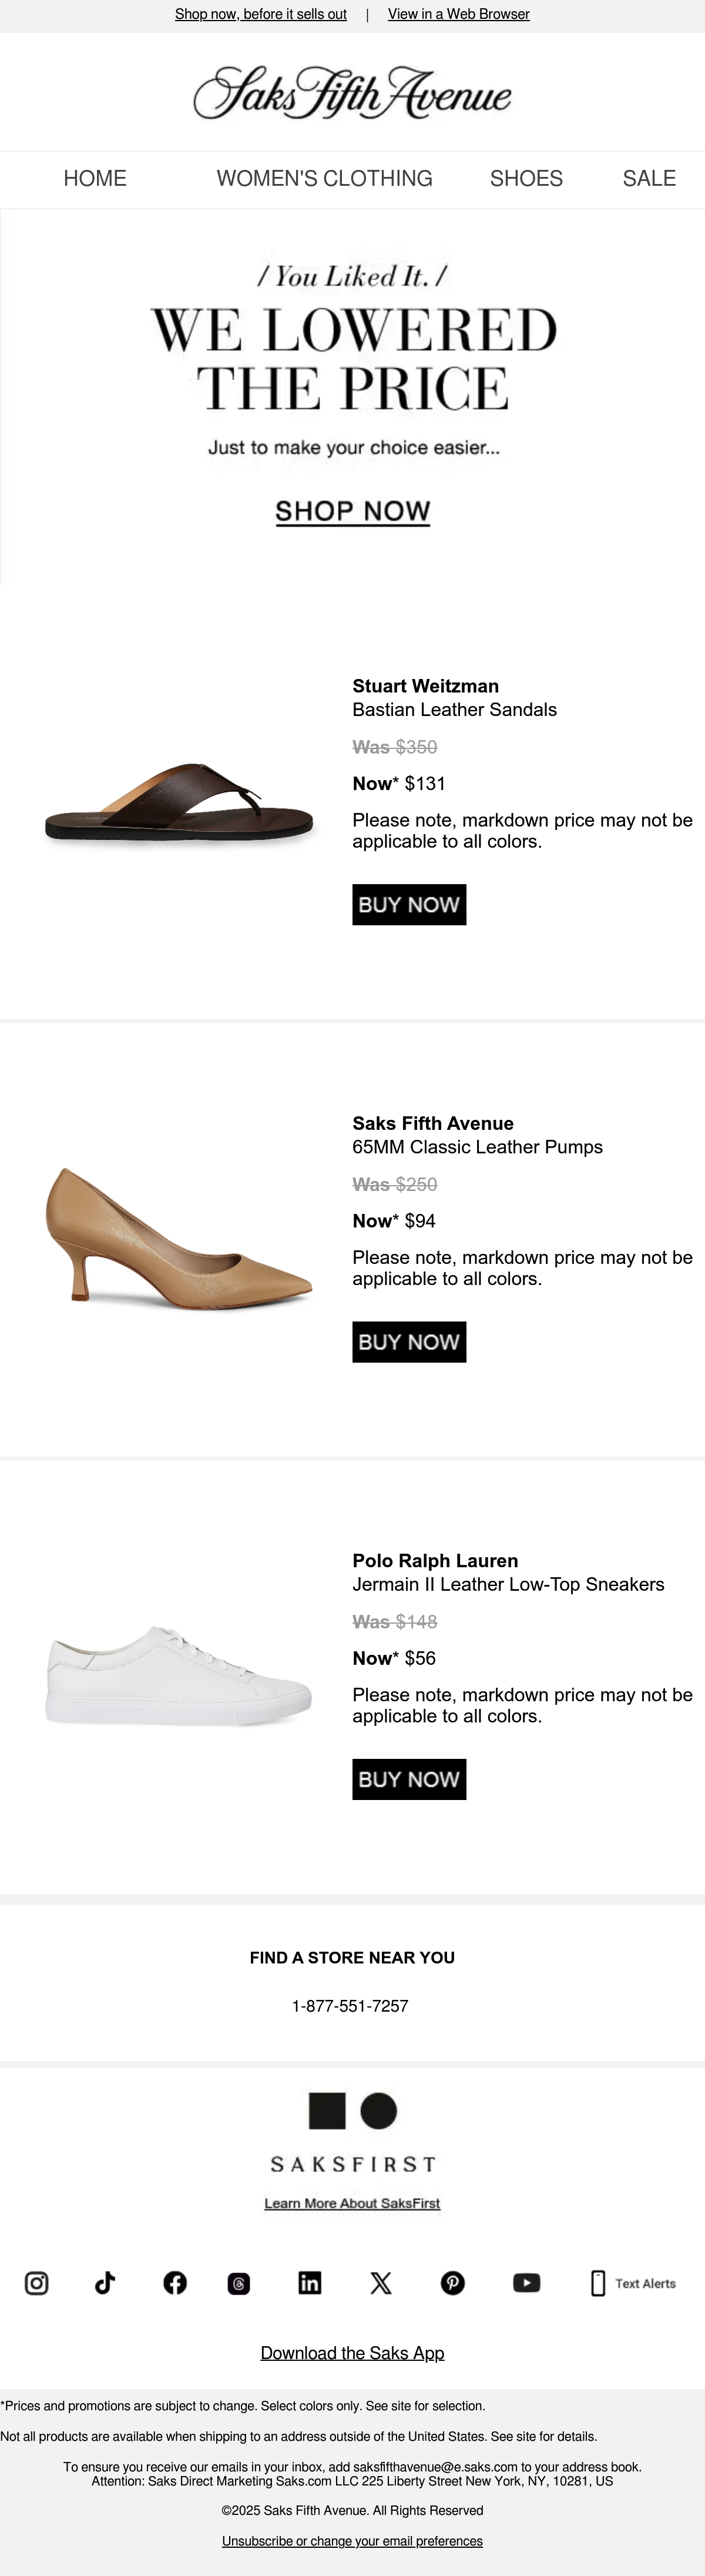Tap the Text Alerts phone icon
This screenshot has height=2576, width=705.
click(x=598, y=2283)
